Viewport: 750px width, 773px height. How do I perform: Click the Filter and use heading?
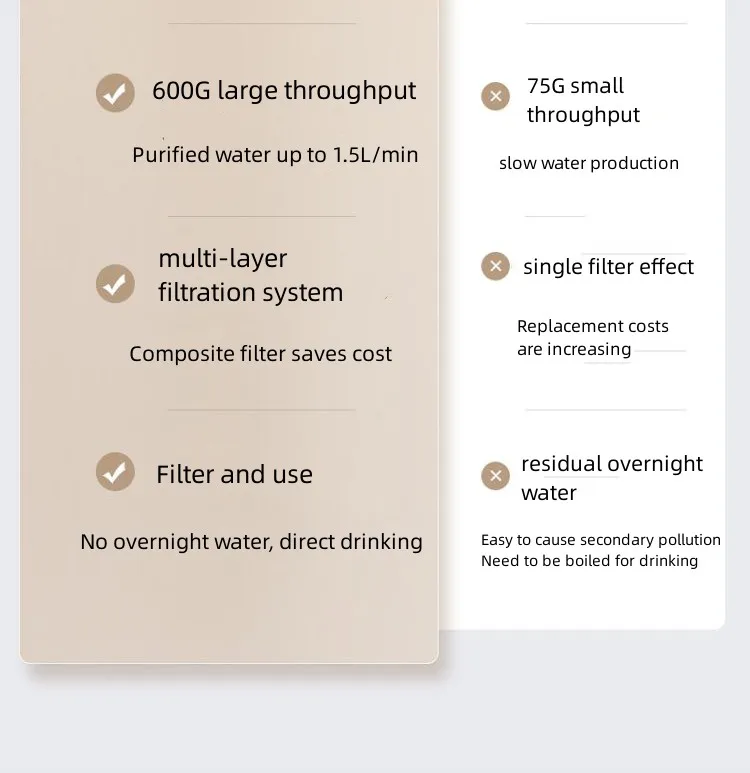click(x=234, y=474)
